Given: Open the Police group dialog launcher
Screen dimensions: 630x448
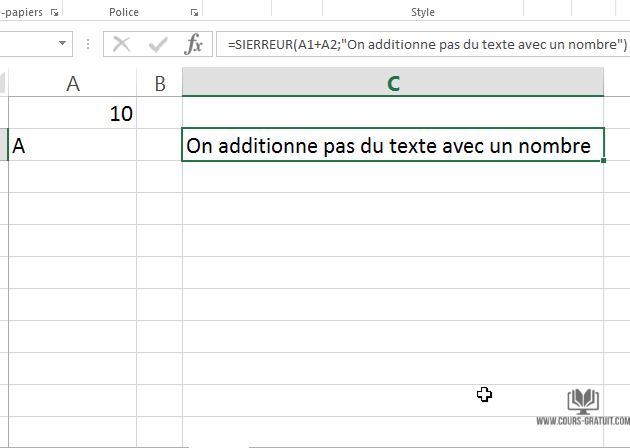Looking at the screenshot, I should (x=193, y=13).
